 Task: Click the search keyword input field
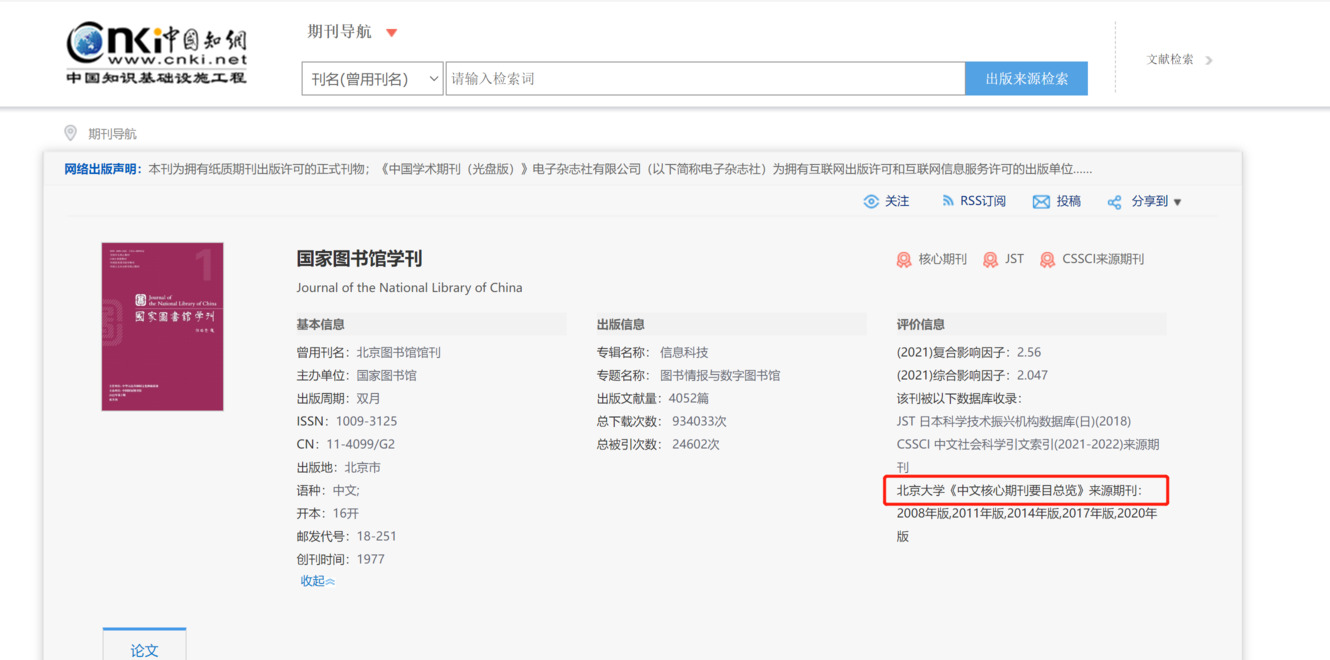tap(704, 79)
